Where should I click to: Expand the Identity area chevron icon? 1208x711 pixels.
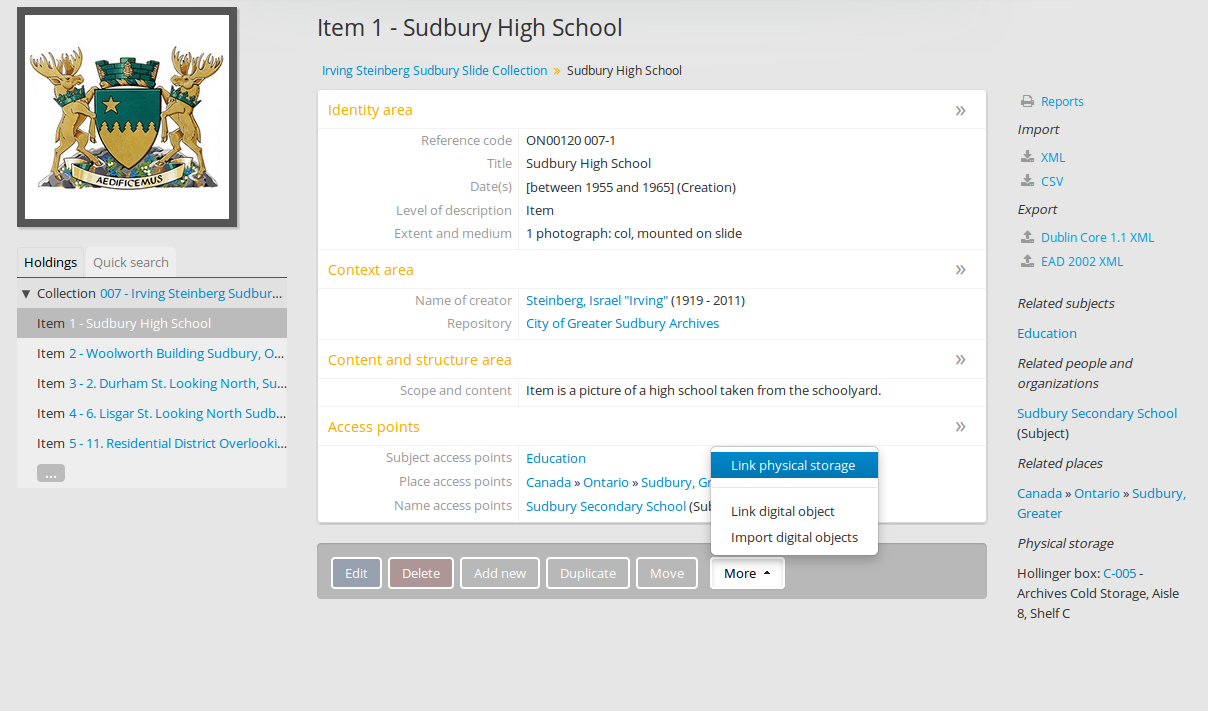[960, 110]
